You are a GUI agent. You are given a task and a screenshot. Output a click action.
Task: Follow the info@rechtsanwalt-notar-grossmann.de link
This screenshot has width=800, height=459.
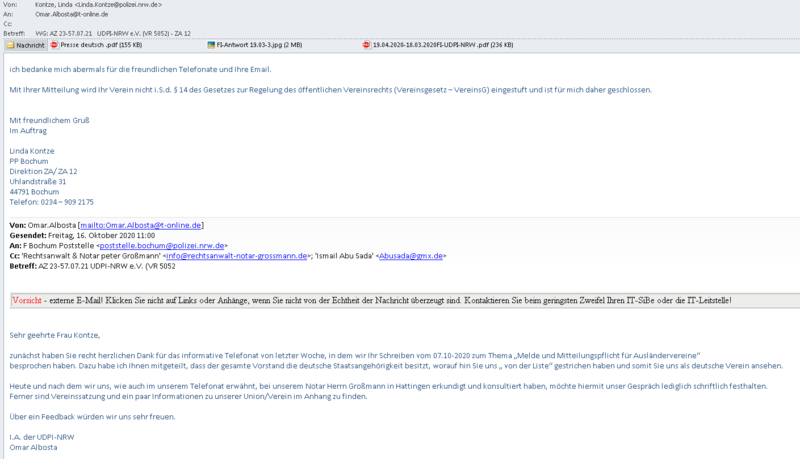[236, 255]
